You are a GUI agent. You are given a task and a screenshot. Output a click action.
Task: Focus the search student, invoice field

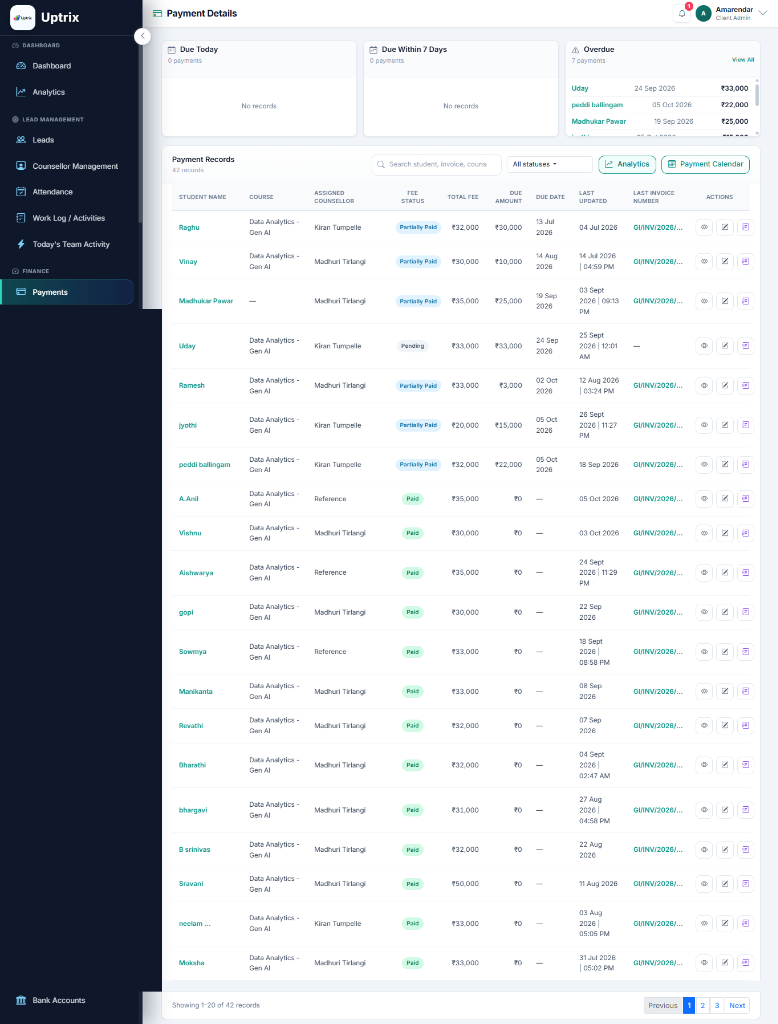point(436,165)
